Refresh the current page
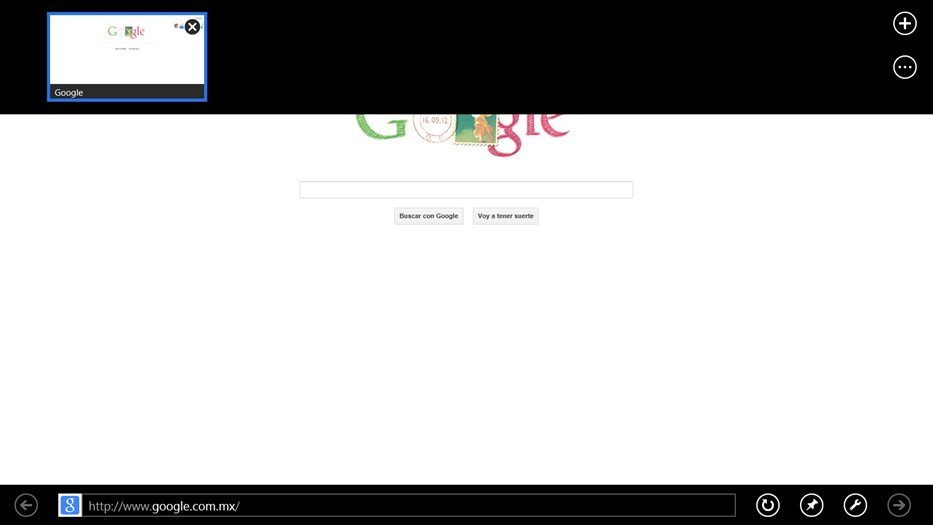Screen dimensions: 933x525 [767, 505]
